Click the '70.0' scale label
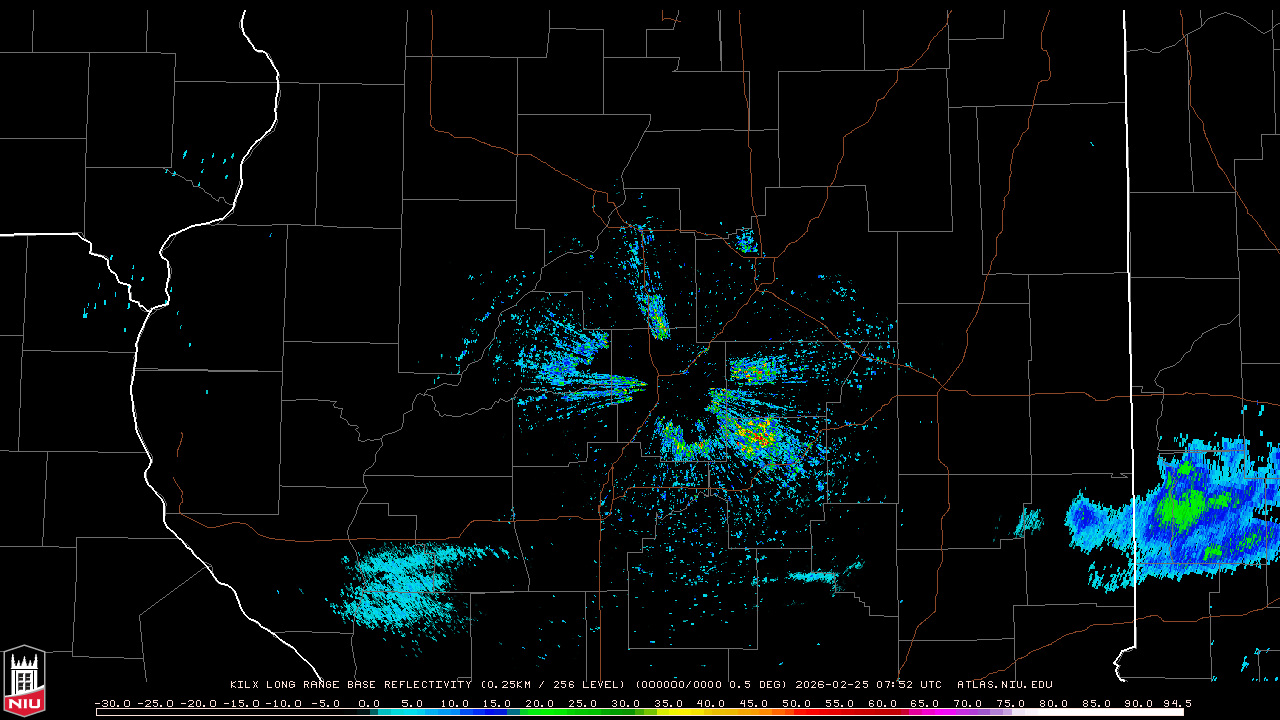 tap(968, 703)
